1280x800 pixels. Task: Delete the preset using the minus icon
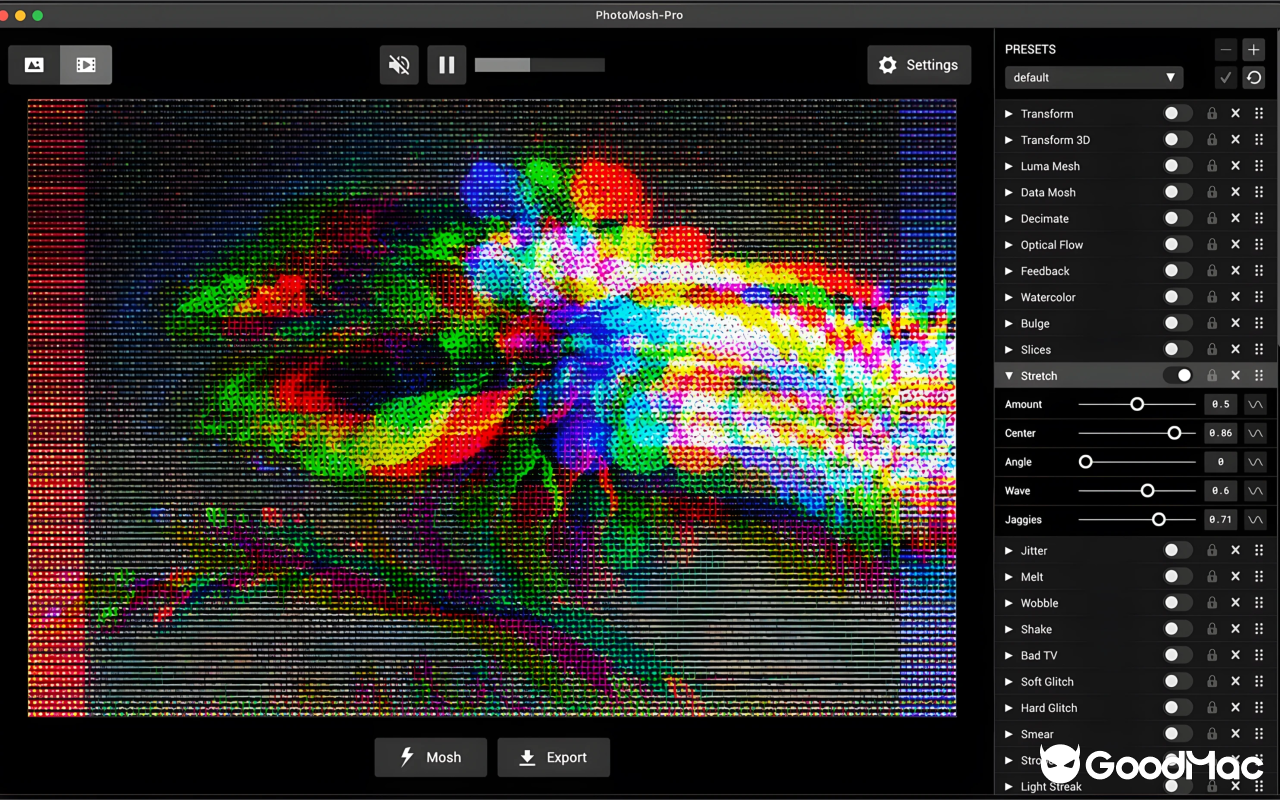(1225, 49)
